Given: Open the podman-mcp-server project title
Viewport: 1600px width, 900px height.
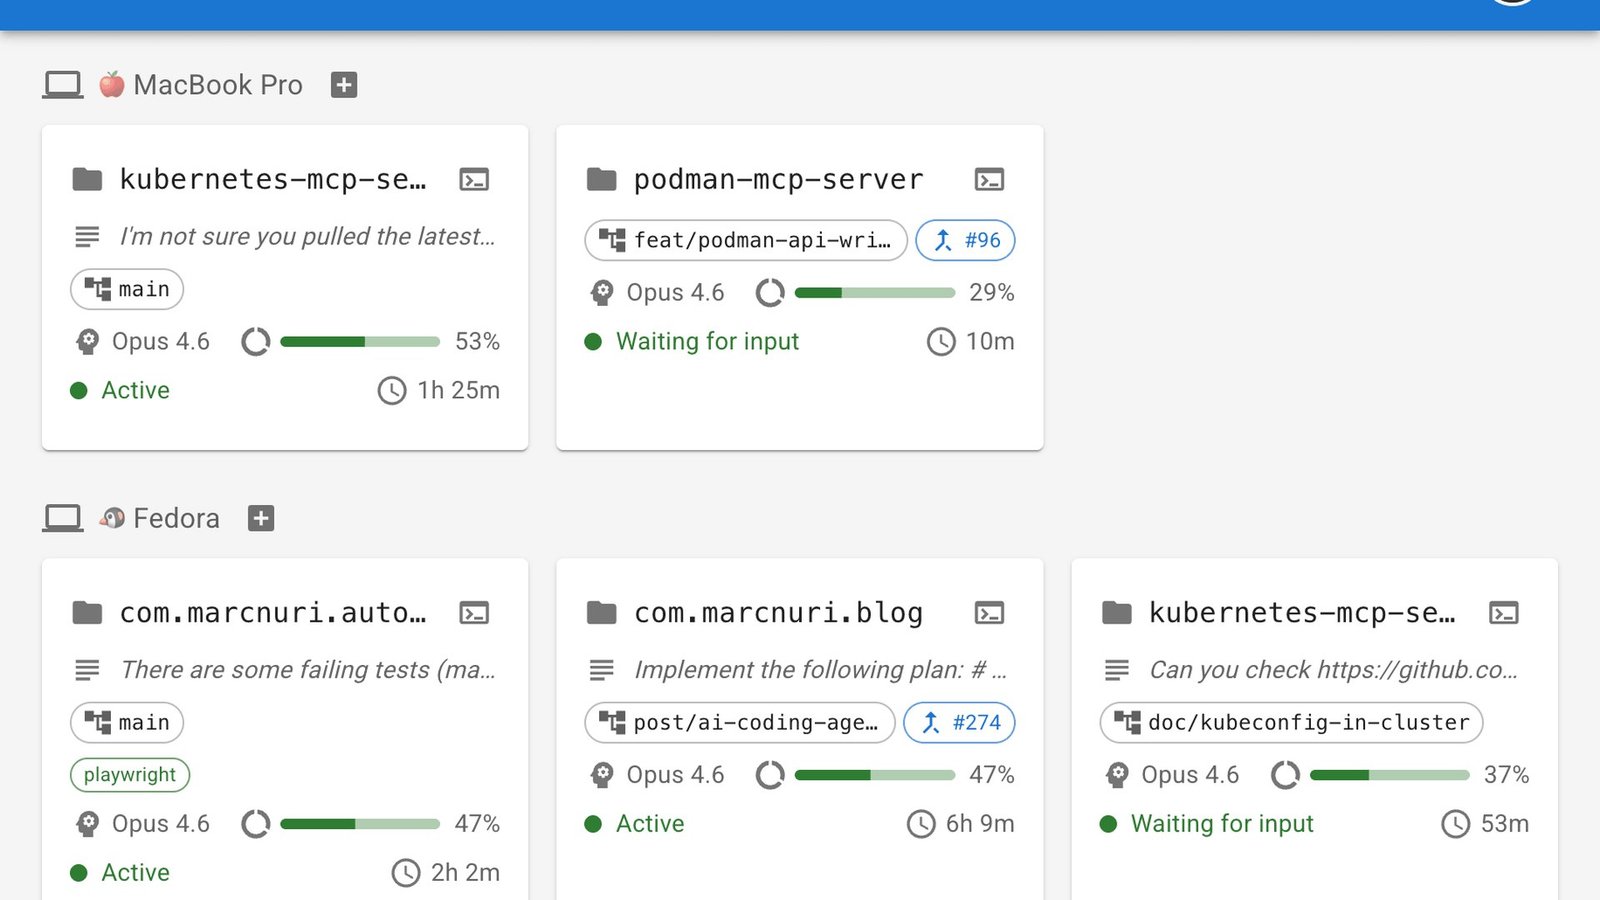Looking at the screenshot, I should tap(778, 180).
